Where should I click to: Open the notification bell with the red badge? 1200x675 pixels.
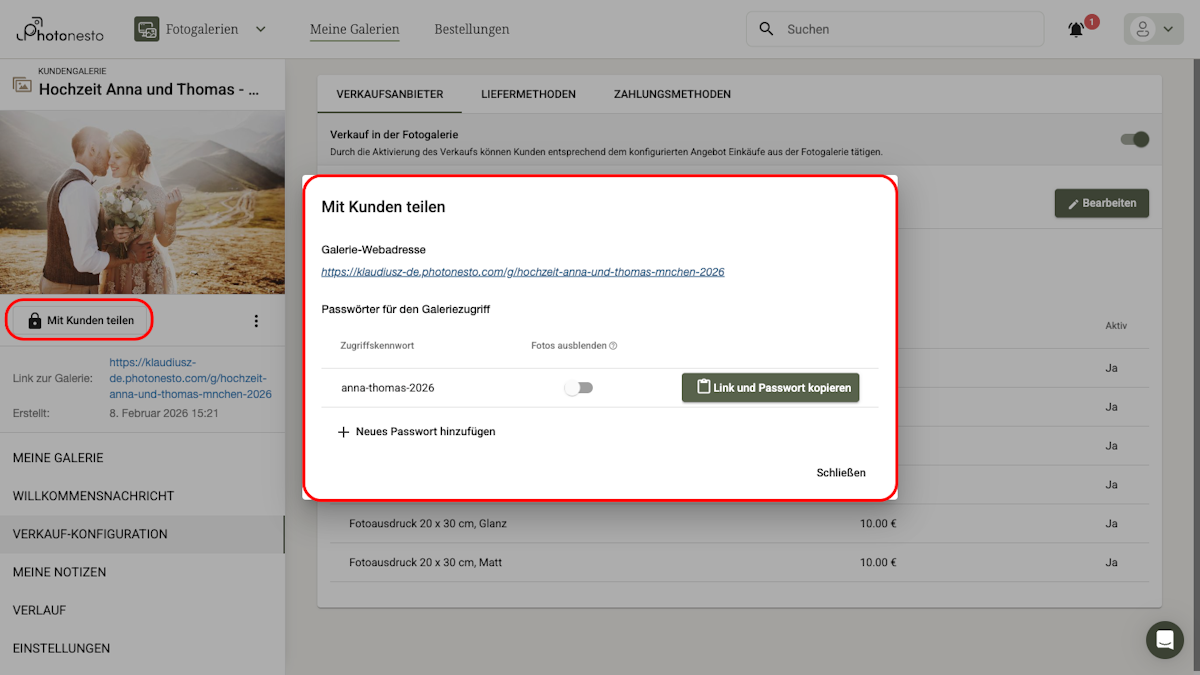point(1076,29)
